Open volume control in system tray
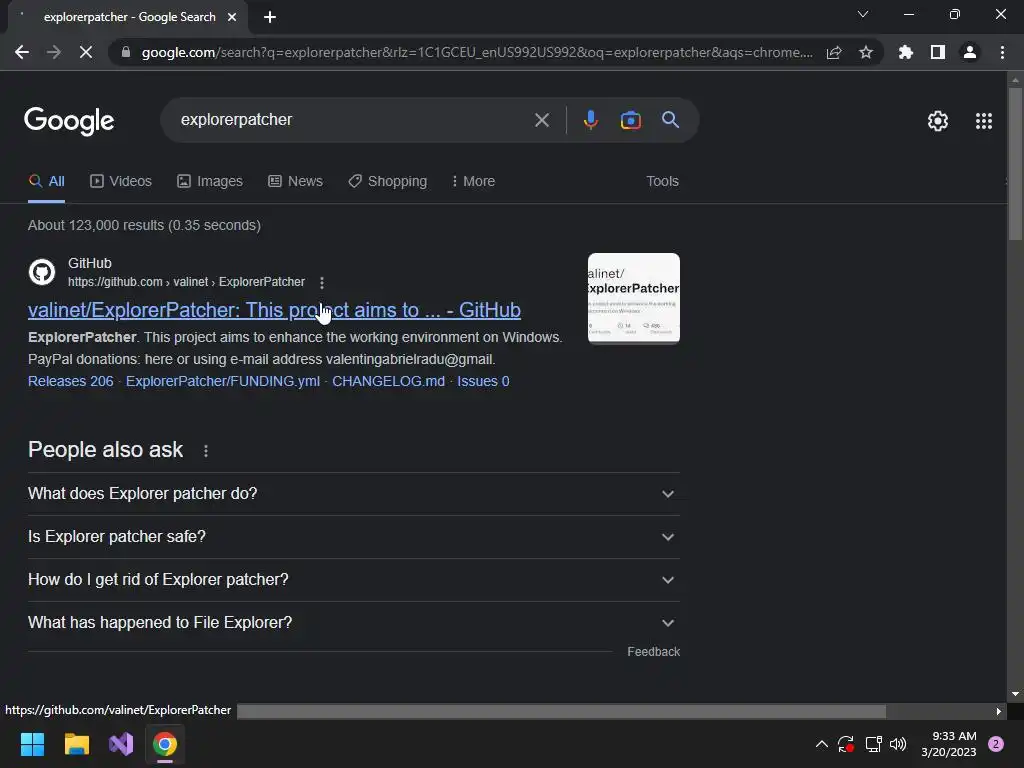The image size is (1024, 768). (898, 744)
